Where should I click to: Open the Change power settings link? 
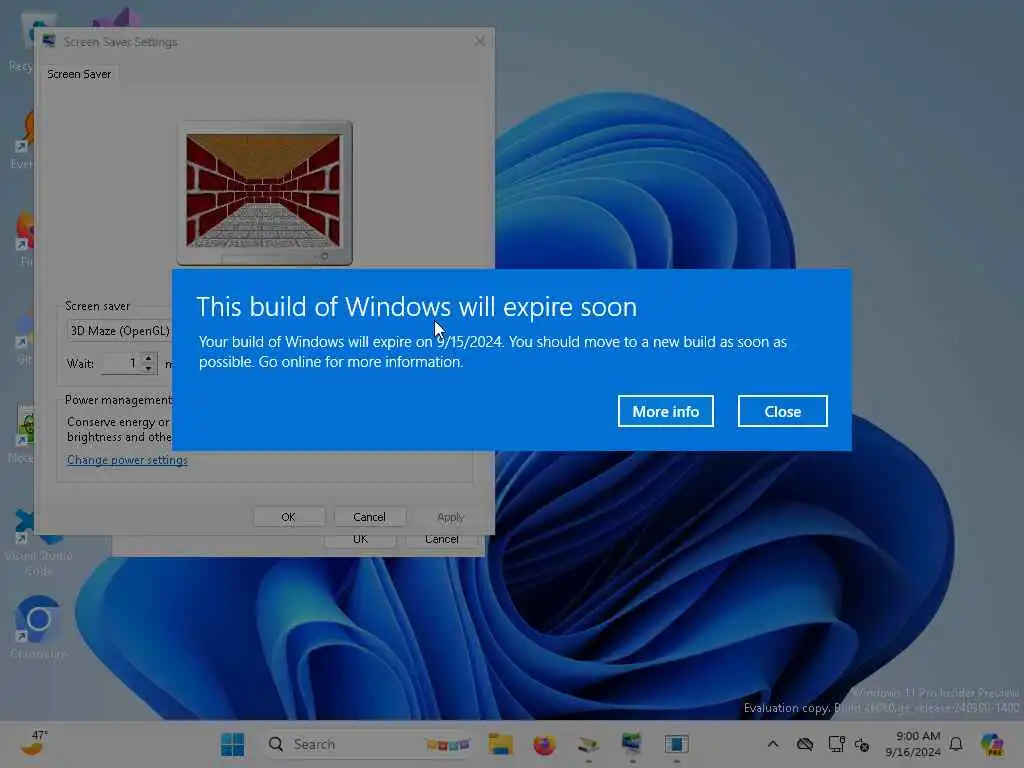(x=127, y=460)
